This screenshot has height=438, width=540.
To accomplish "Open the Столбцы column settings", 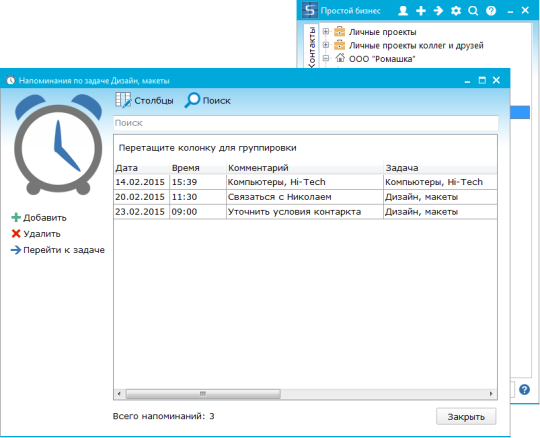I will tap(144, 100).
